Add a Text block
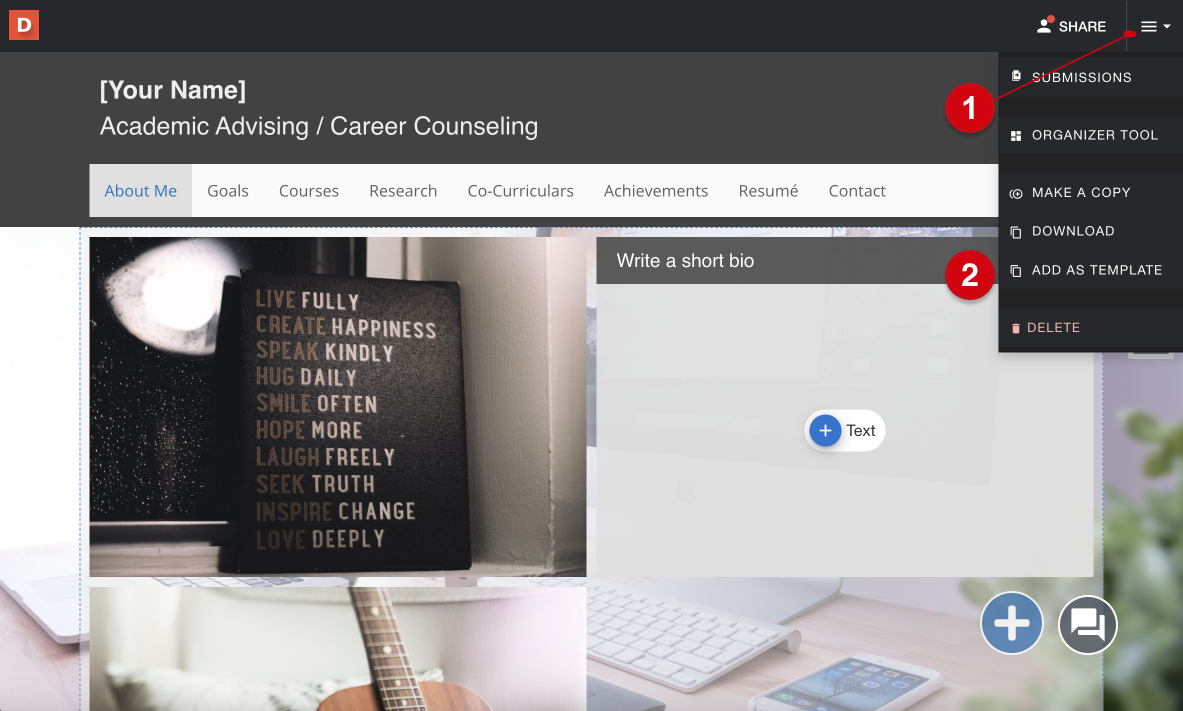This screenshot has width=1183, height=711. 844,430
